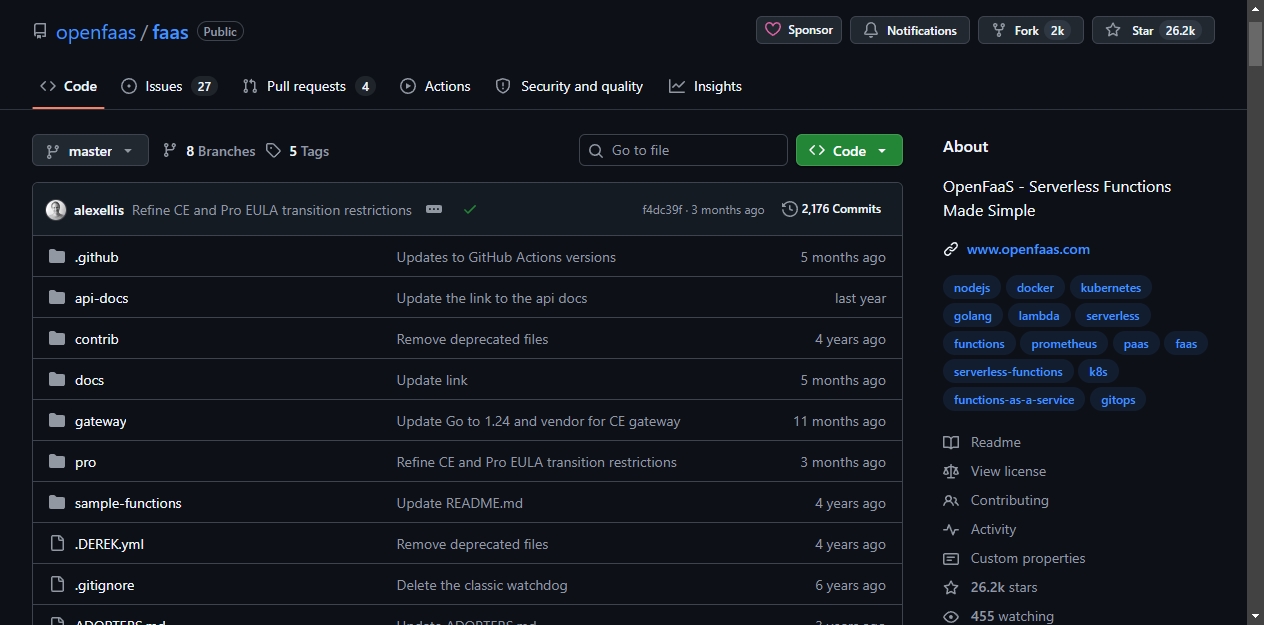Open the api-docs folder
Viewport: 1264px width, 625px height.
click(101, 298)
